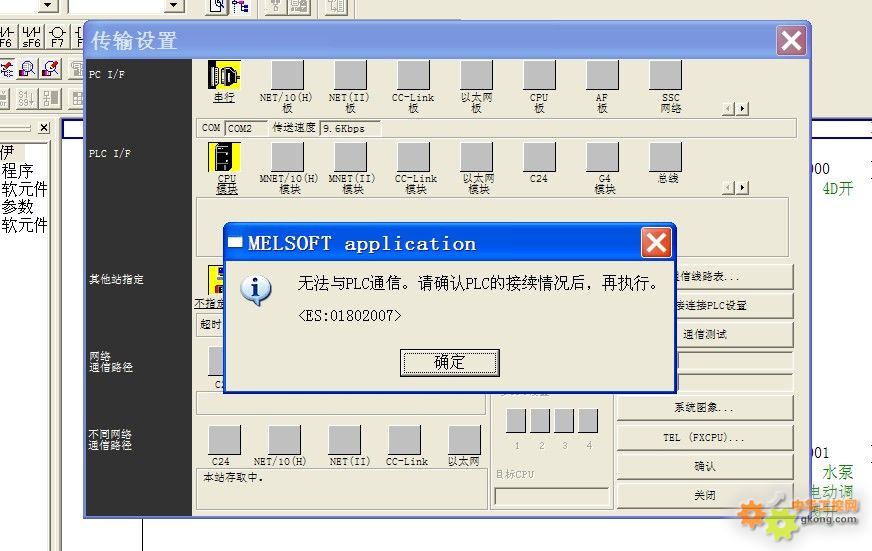Click the 关闭 button in 传输设置
872x551 pixels.
(x=705, y=495)
